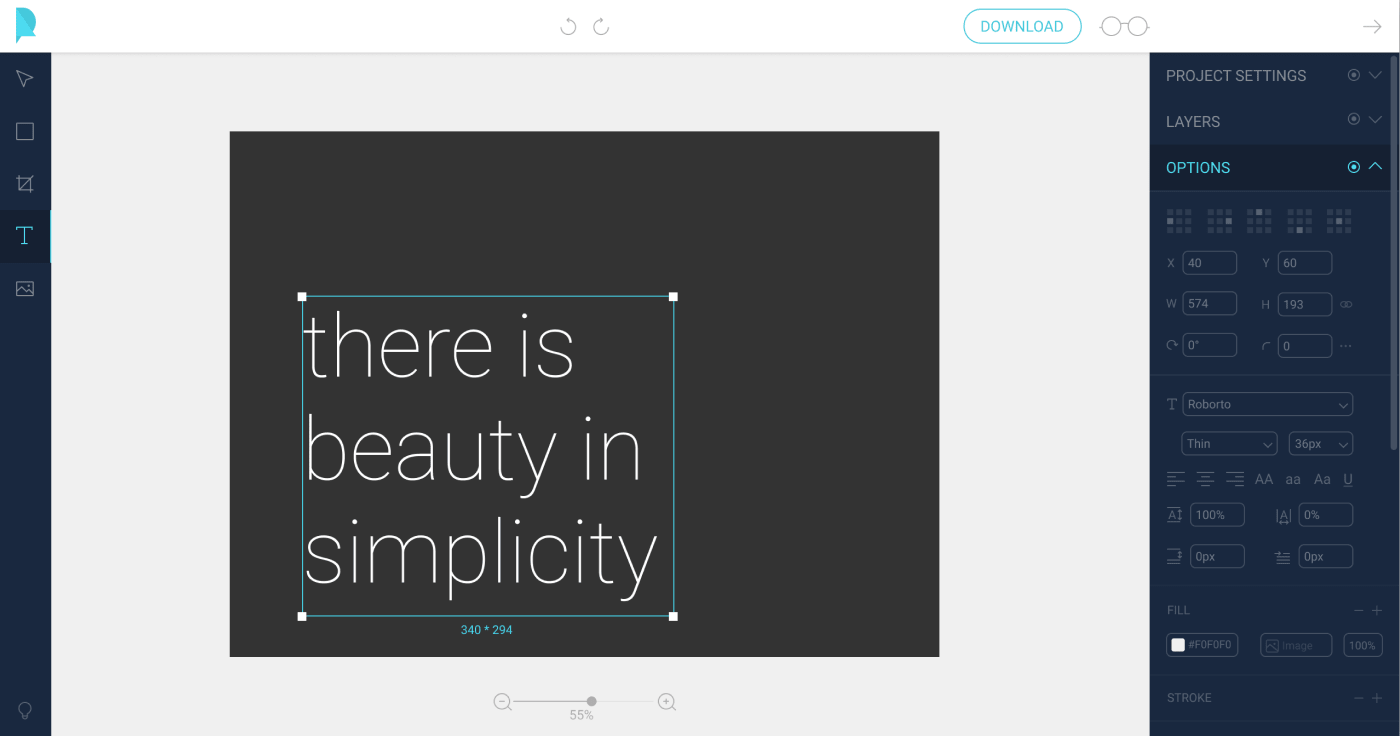Click the zoom slider handle
The image size is (1400, 736).
point(592,701)
